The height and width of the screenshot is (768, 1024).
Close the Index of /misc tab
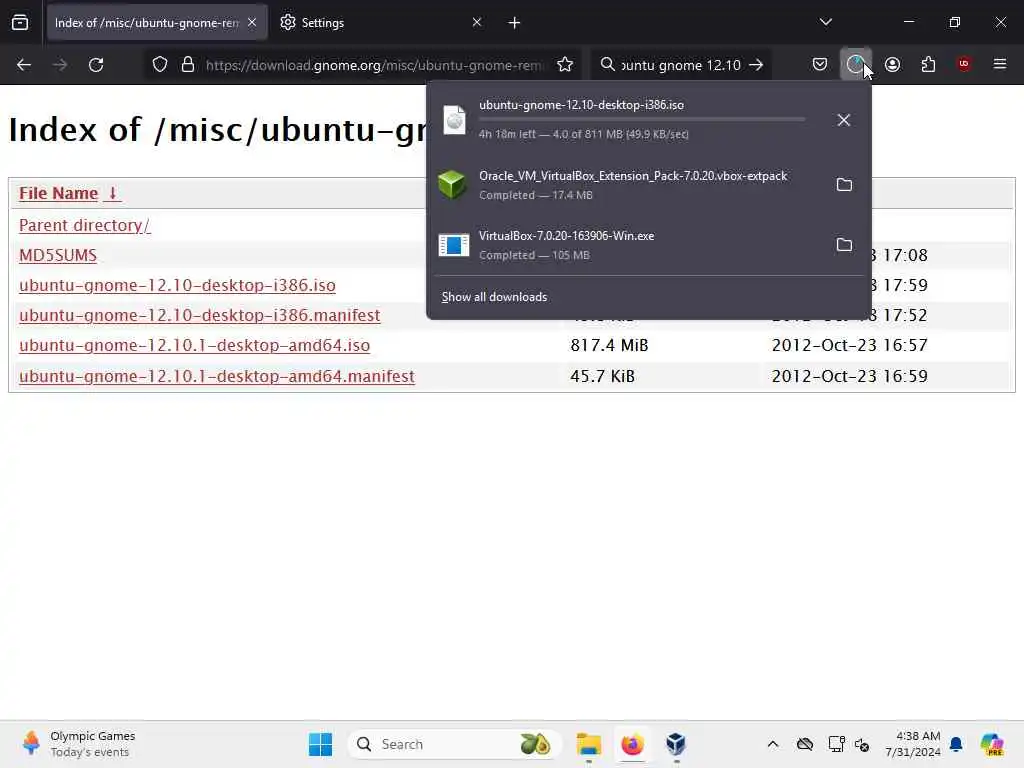[x=252, y=22]
